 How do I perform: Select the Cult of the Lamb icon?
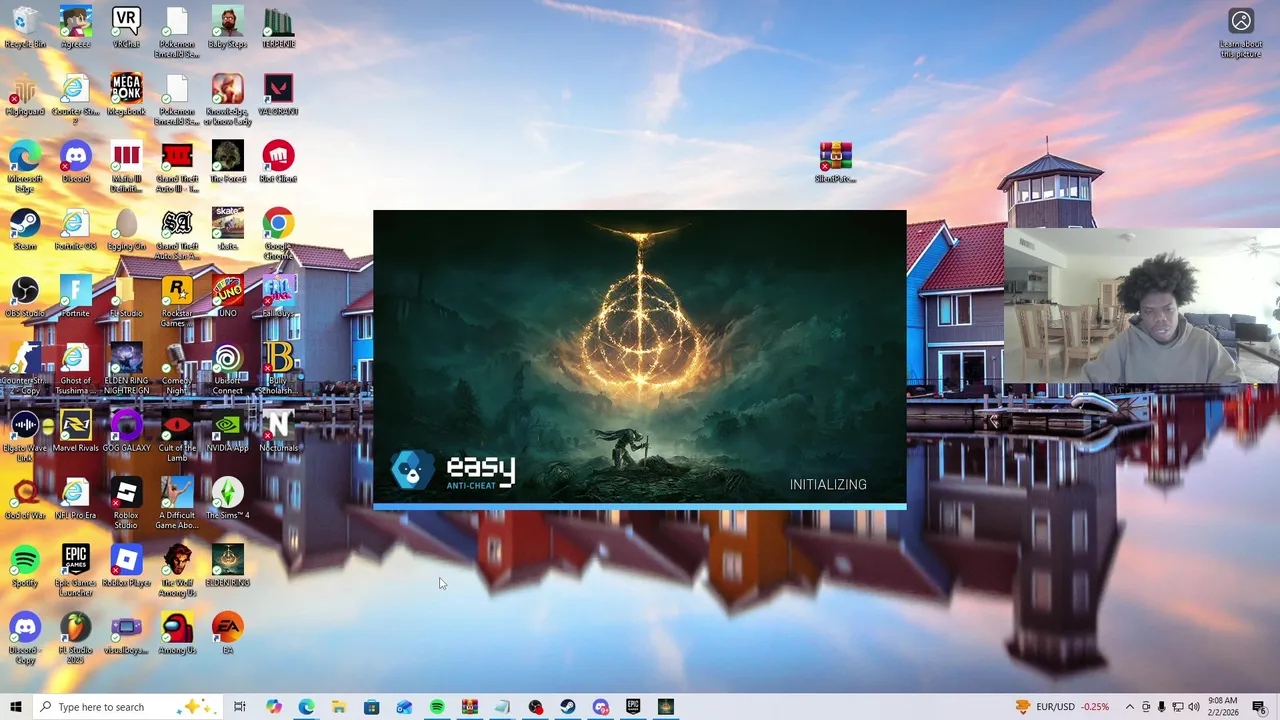tap(177, 436)
